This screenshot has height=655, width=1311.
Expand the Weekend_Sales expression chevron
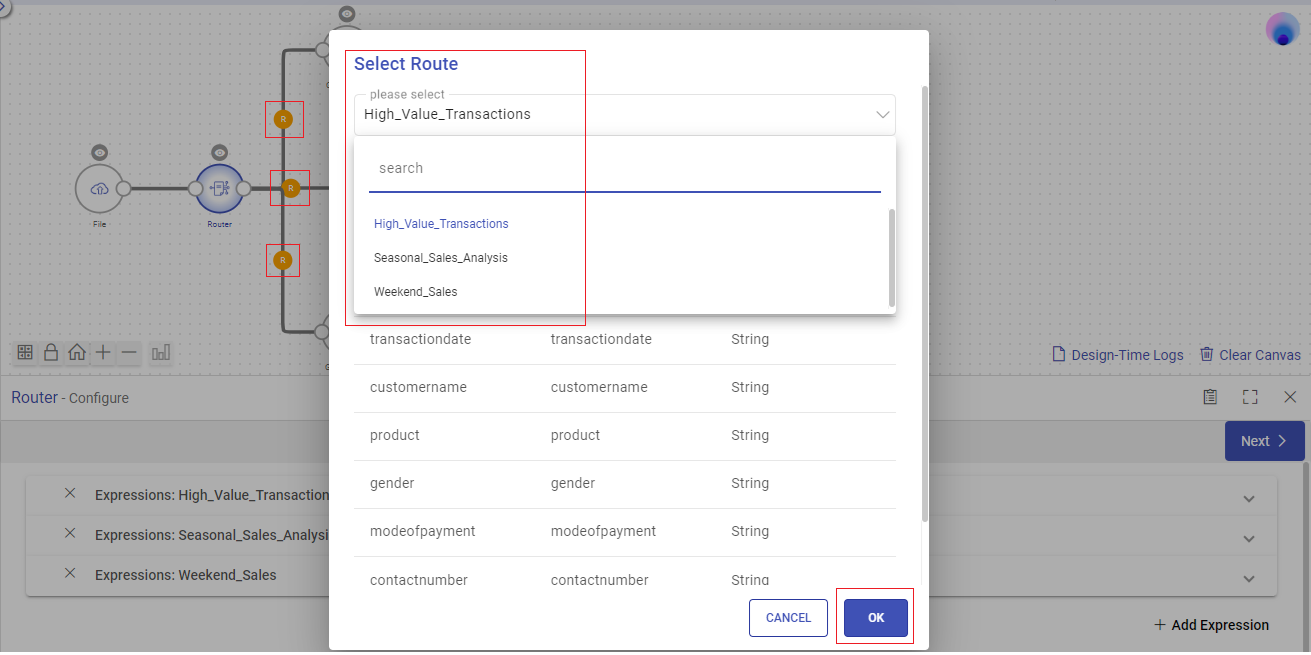coord(1248,579)
